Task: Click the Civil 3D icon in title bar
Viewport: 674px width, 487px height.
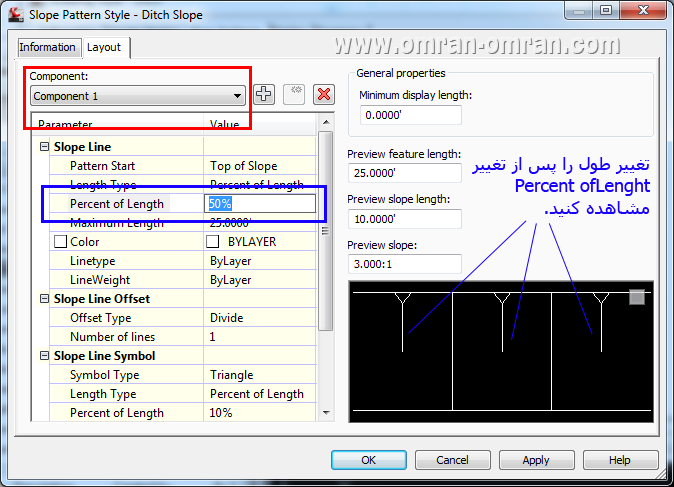Action: [16, 14]
